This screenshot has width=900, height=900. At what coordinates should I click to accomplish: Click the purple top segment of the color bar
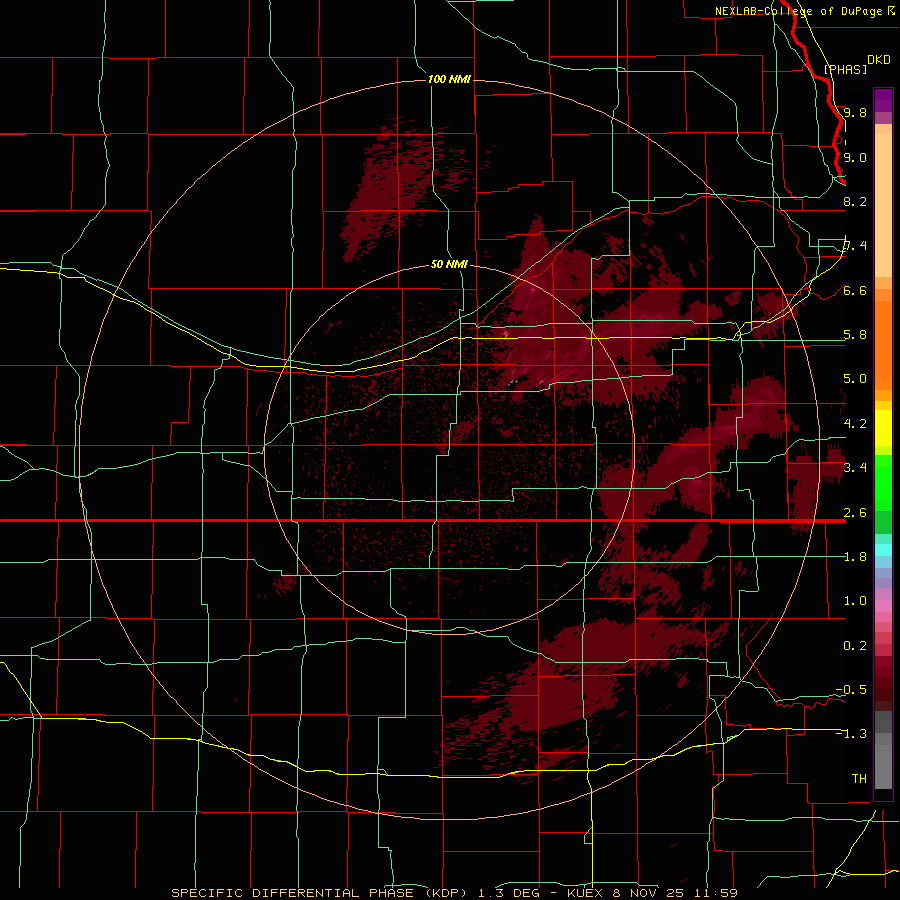(883, 100)
